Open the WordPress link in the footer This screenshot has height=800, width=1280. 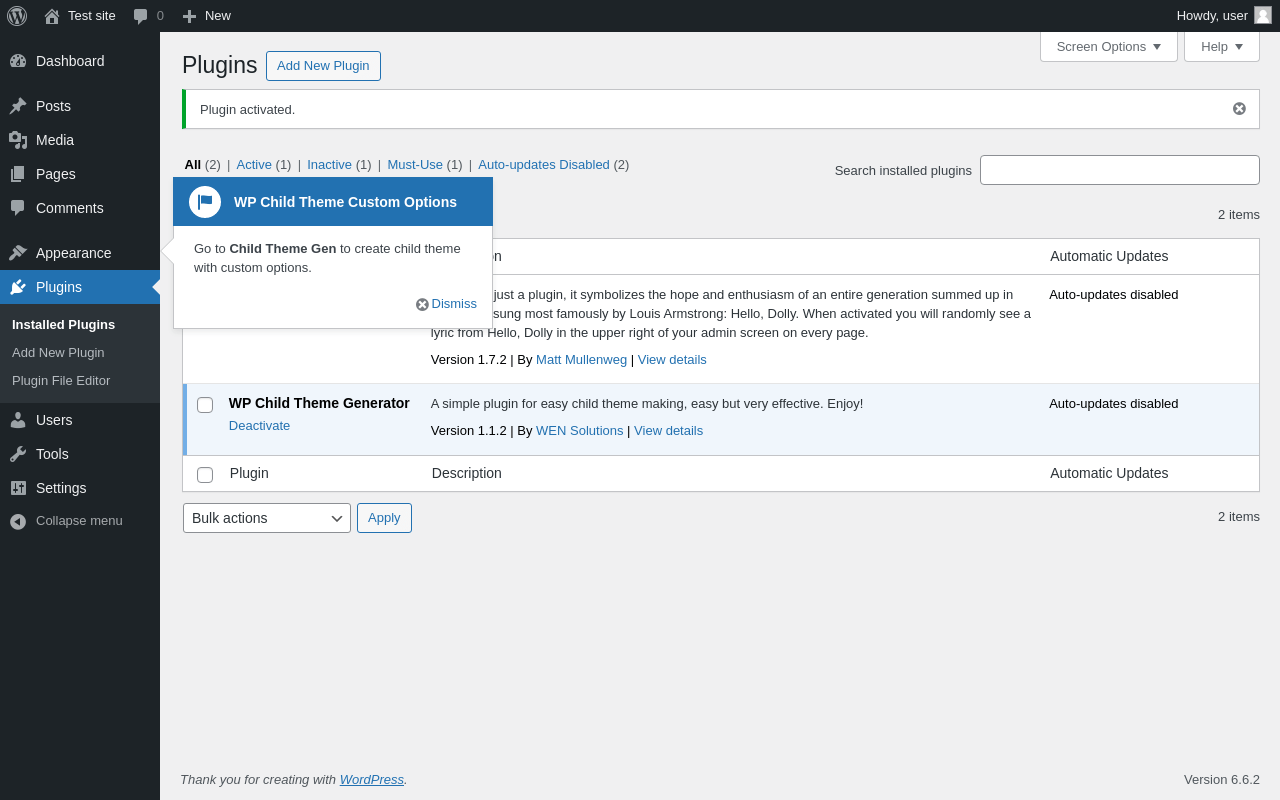(x=372, y=779)
